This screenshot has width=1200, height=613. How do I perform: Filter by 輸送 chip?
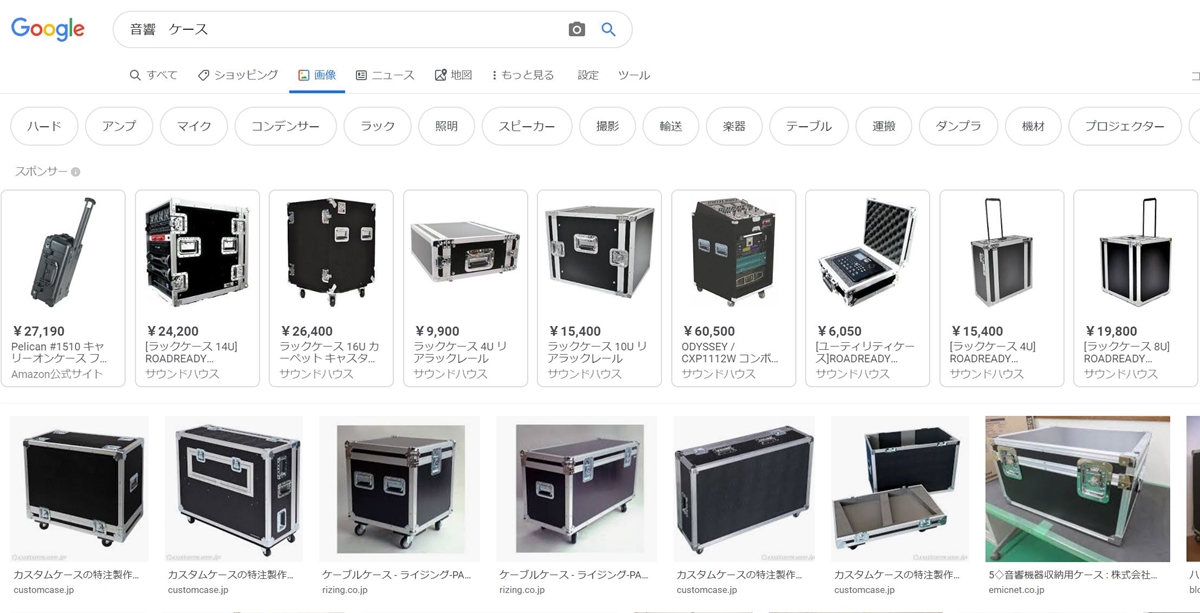(x=671, y=127)
